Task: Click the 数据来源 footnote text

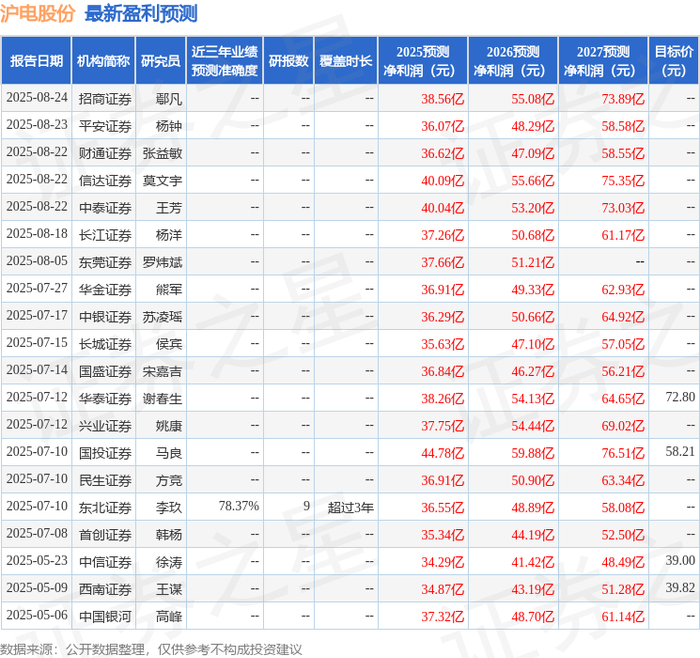Action: (151, 649)
